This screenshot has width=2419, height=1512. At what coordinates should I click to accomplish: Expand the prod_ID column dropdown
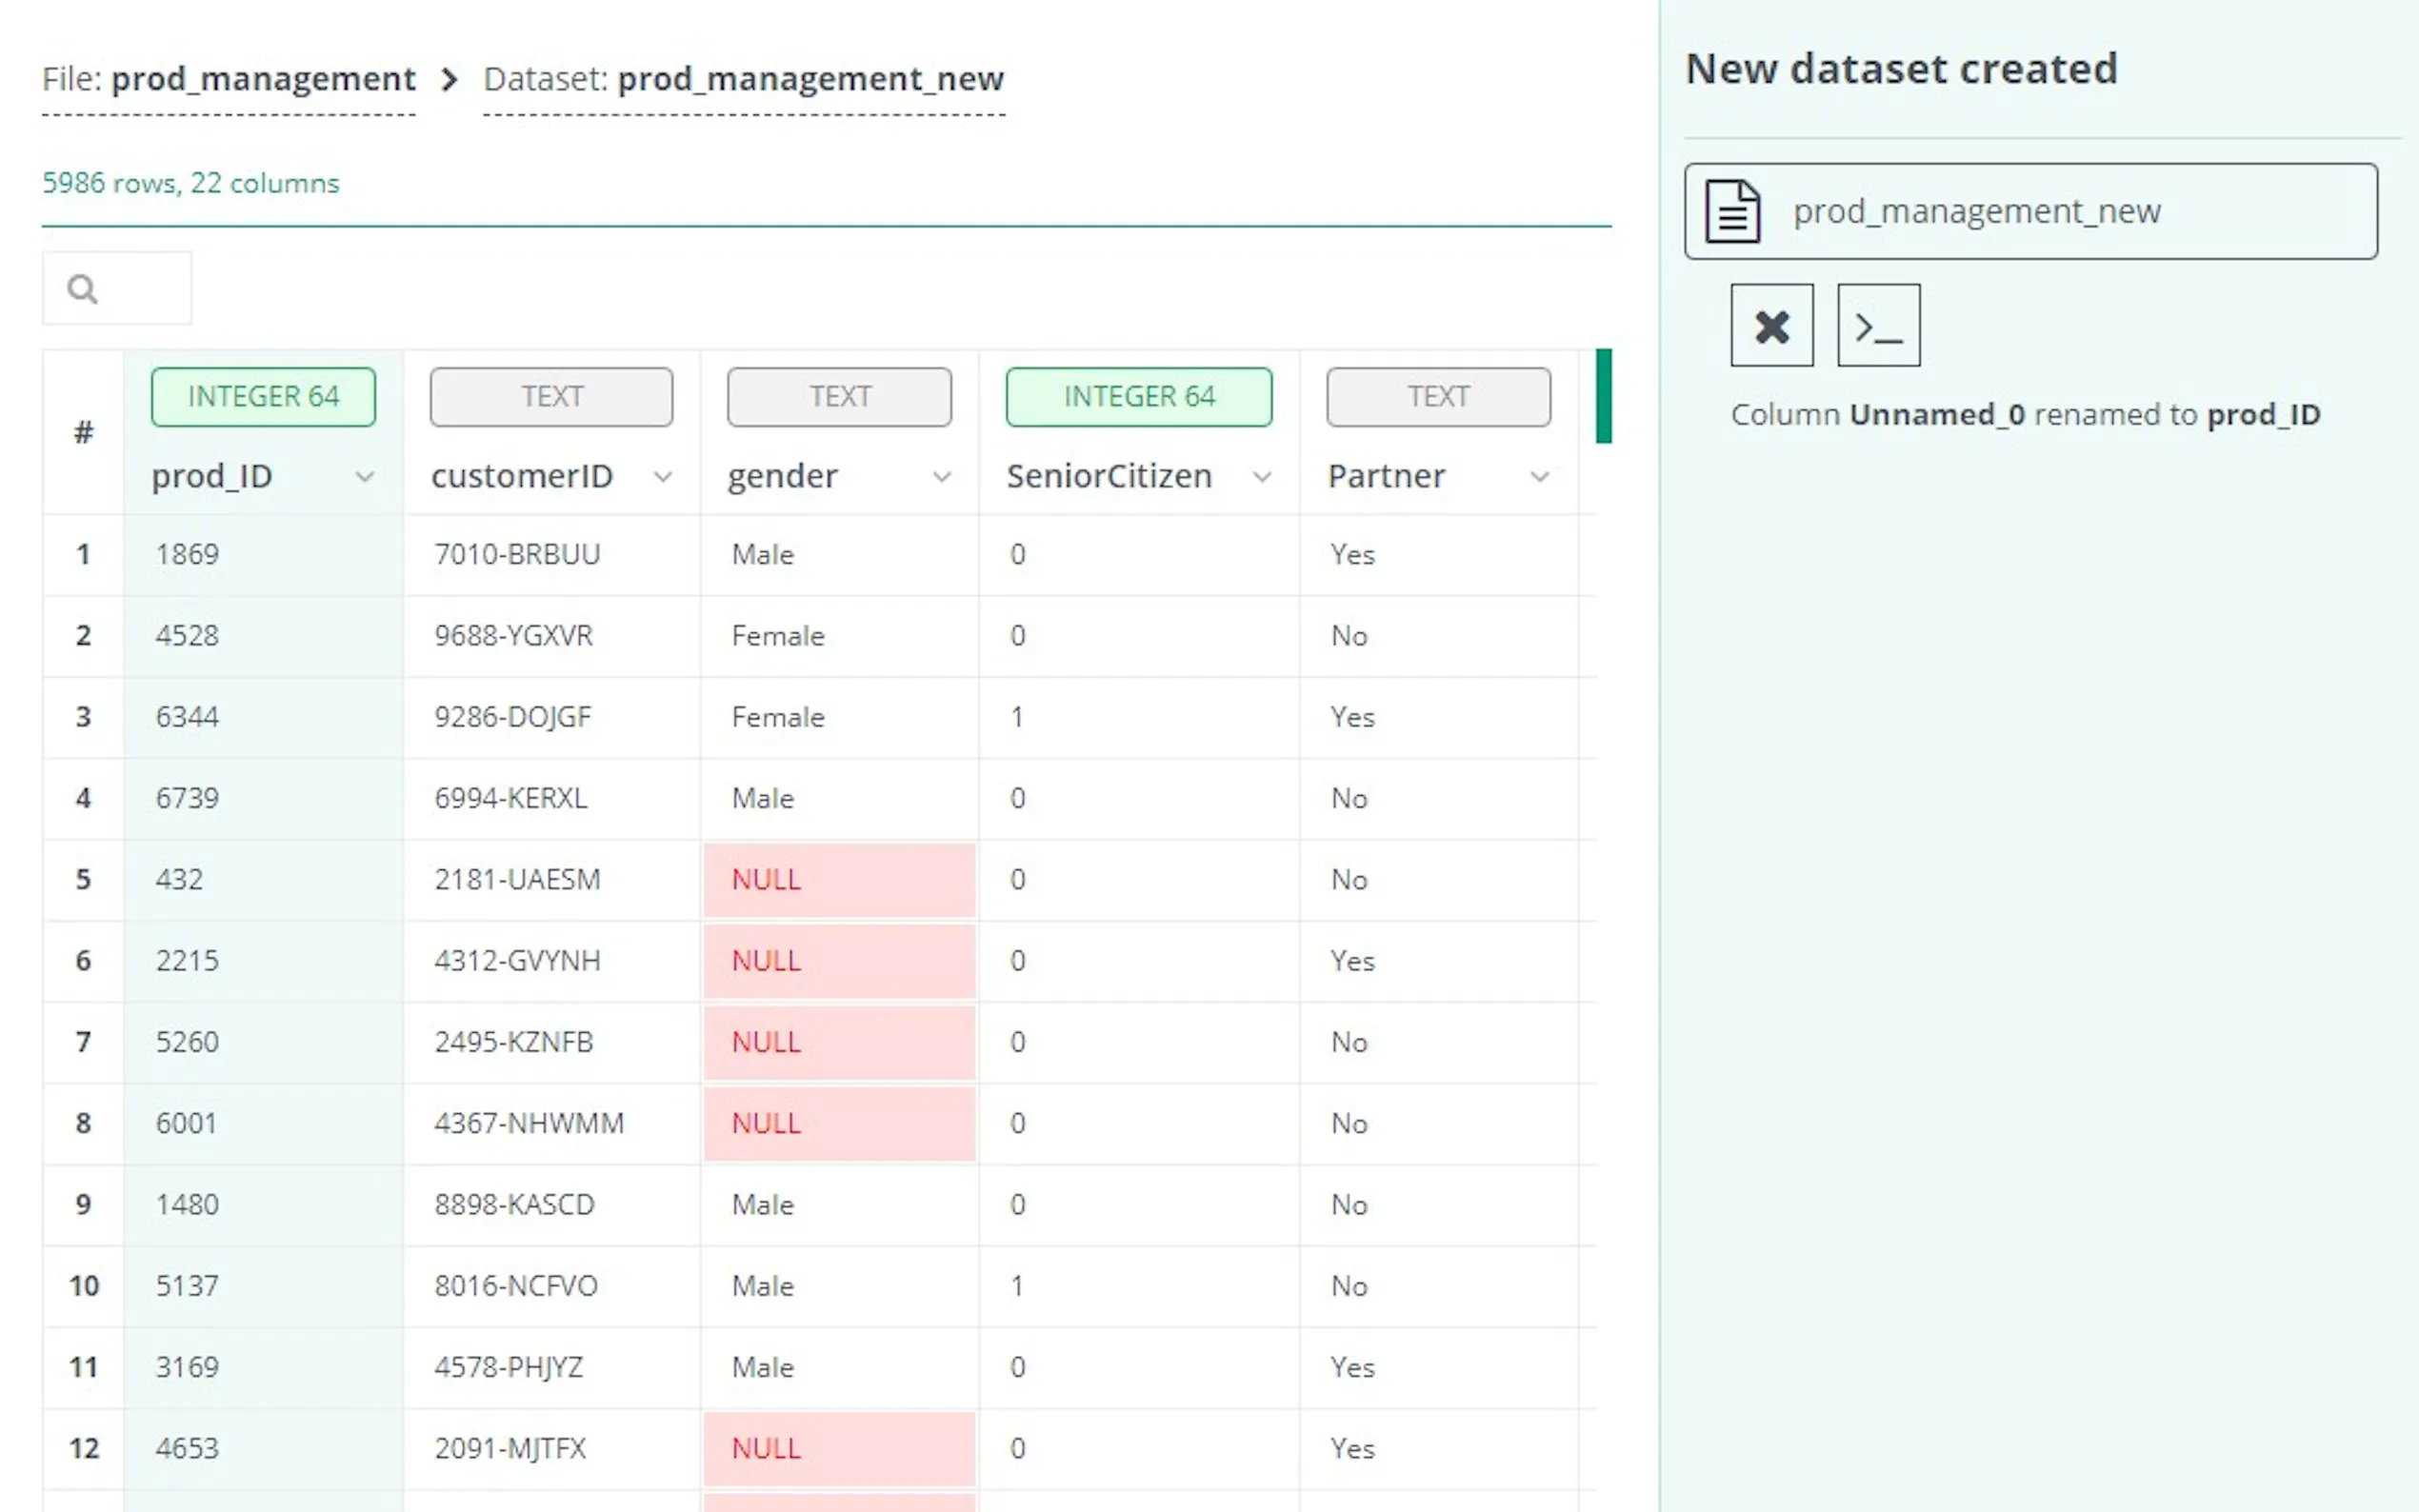tap(365, 477)
